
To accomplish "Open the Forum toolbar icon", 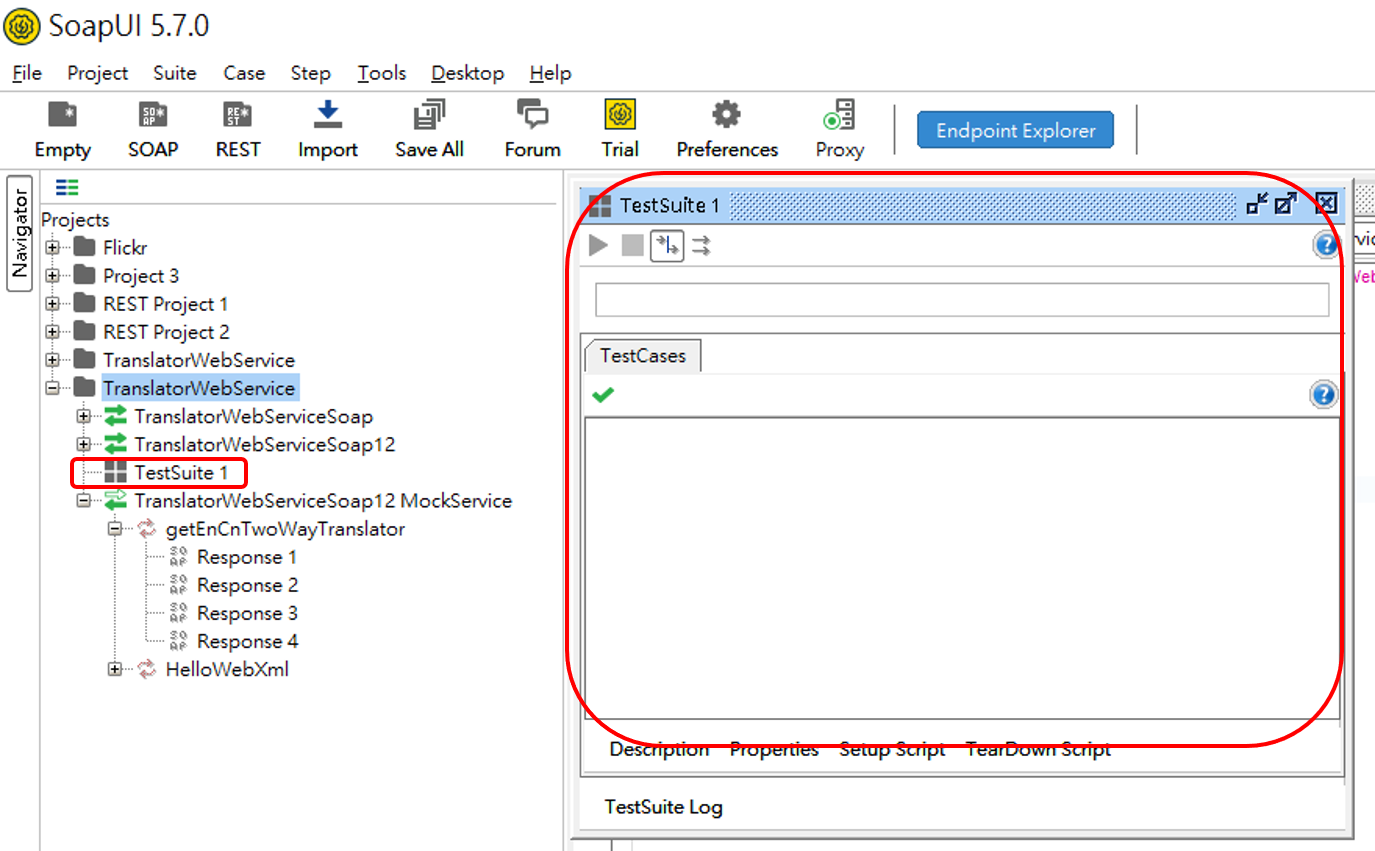I will [x=532, y=116].
